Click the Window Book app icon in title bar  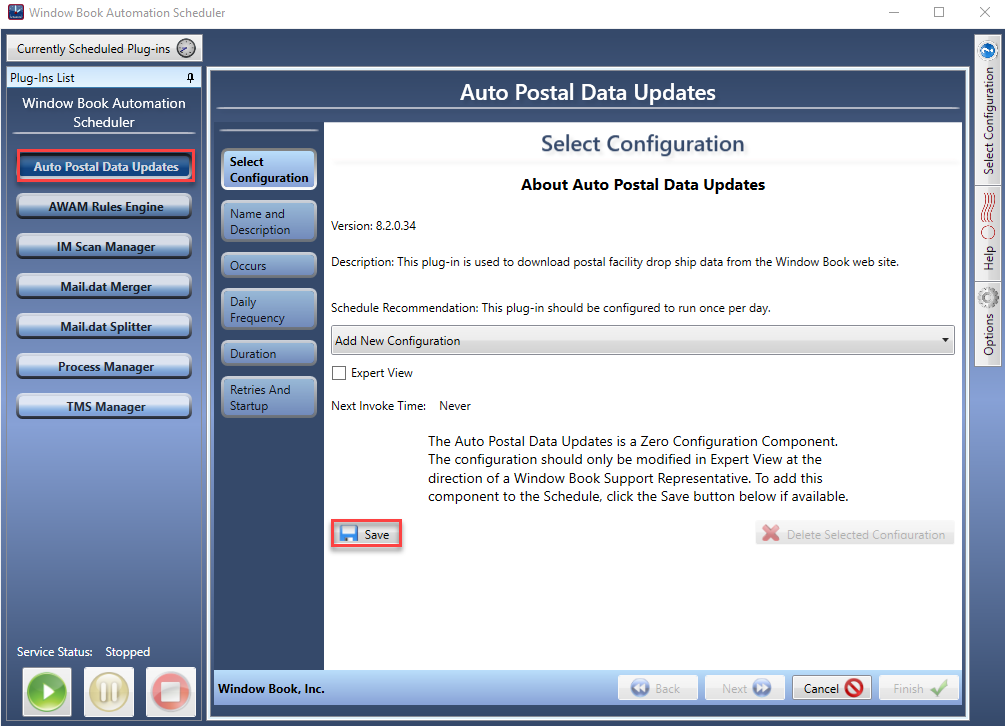(15, 12)
